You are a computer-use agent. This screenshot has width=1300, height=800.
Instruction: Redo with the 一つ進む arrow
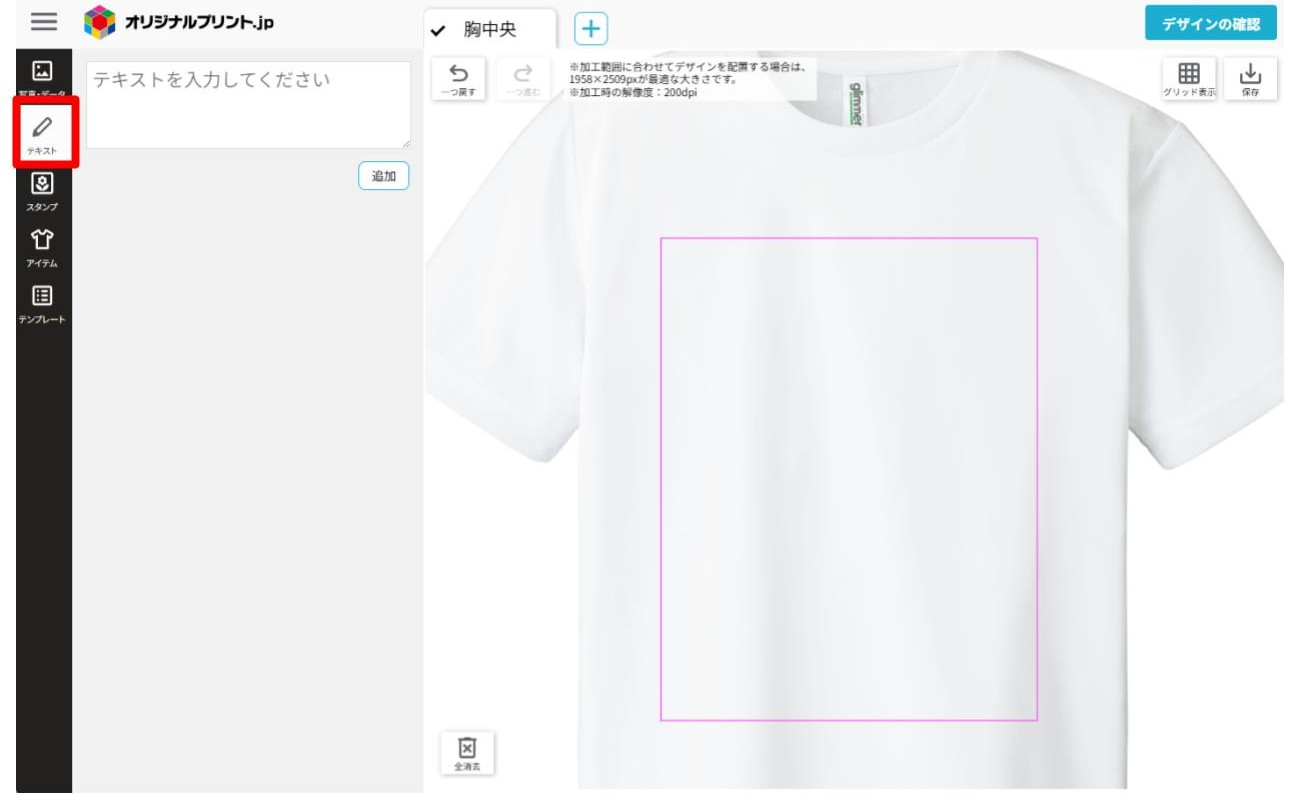pos(522,79)
